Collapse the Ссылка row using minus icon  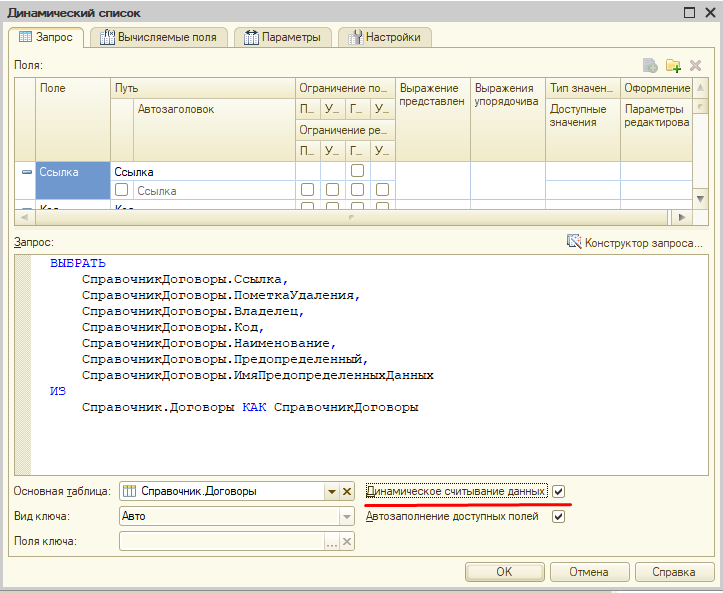point(26,173)
